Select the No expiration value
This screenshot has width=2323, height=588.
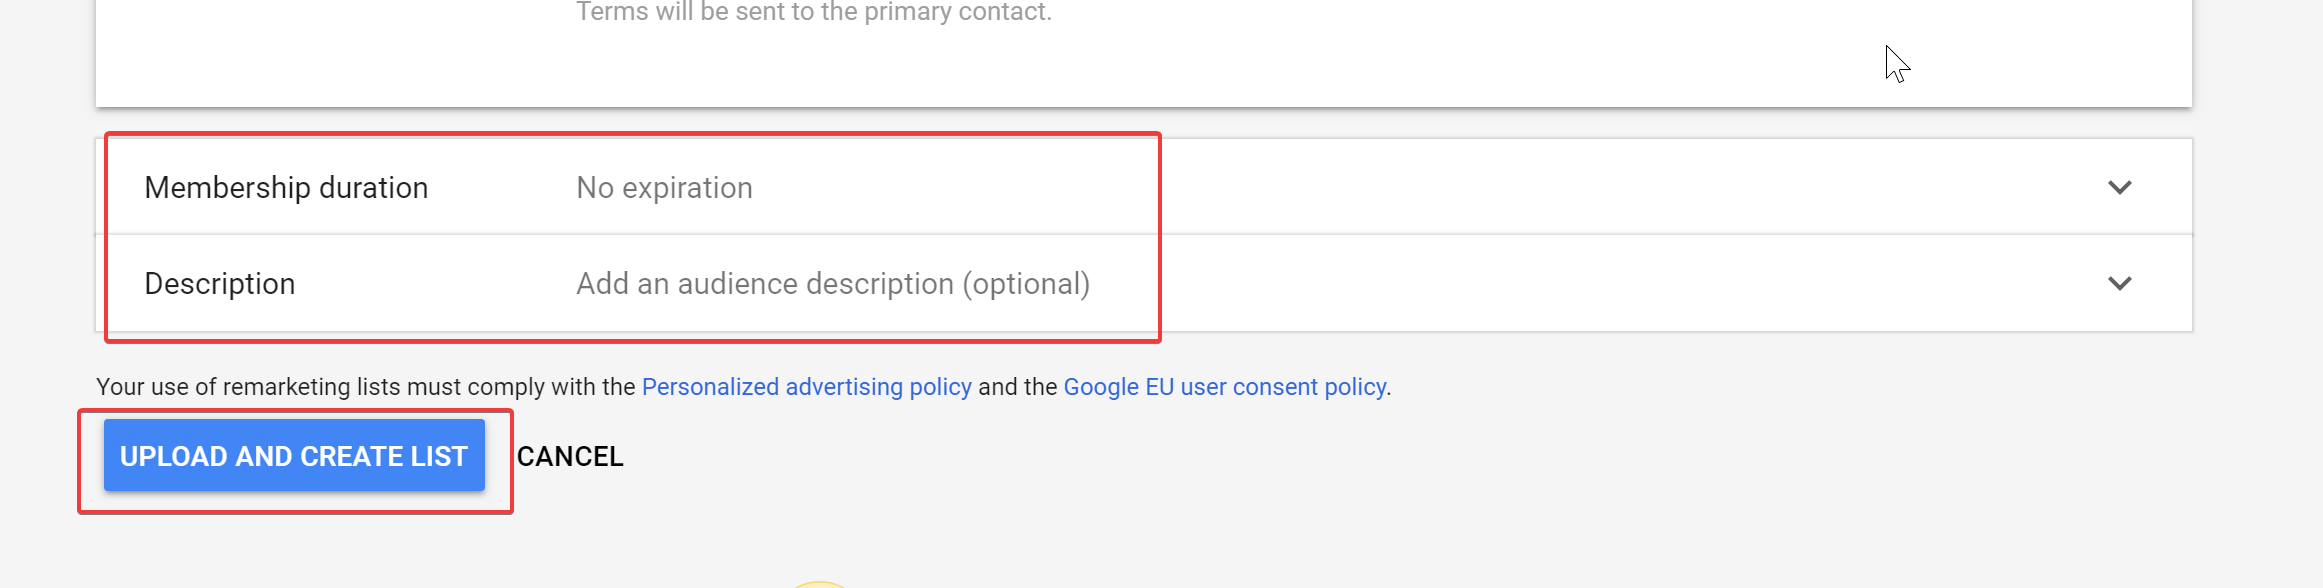[x=665, y=187]
